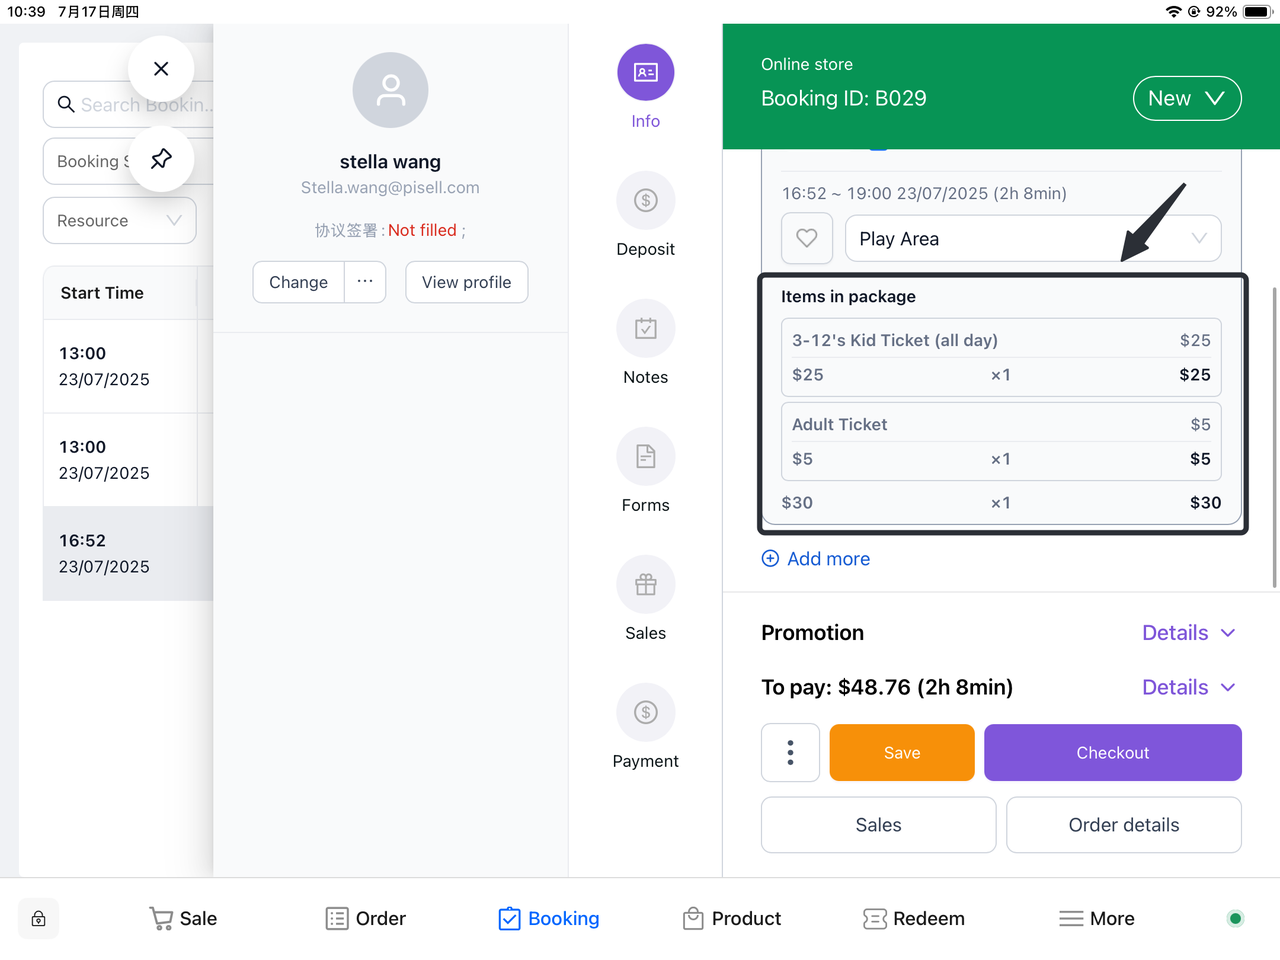The width and height of the screenshot is (1280, 960).
Task: Click the pin icon button
Action: pos(161,159)
